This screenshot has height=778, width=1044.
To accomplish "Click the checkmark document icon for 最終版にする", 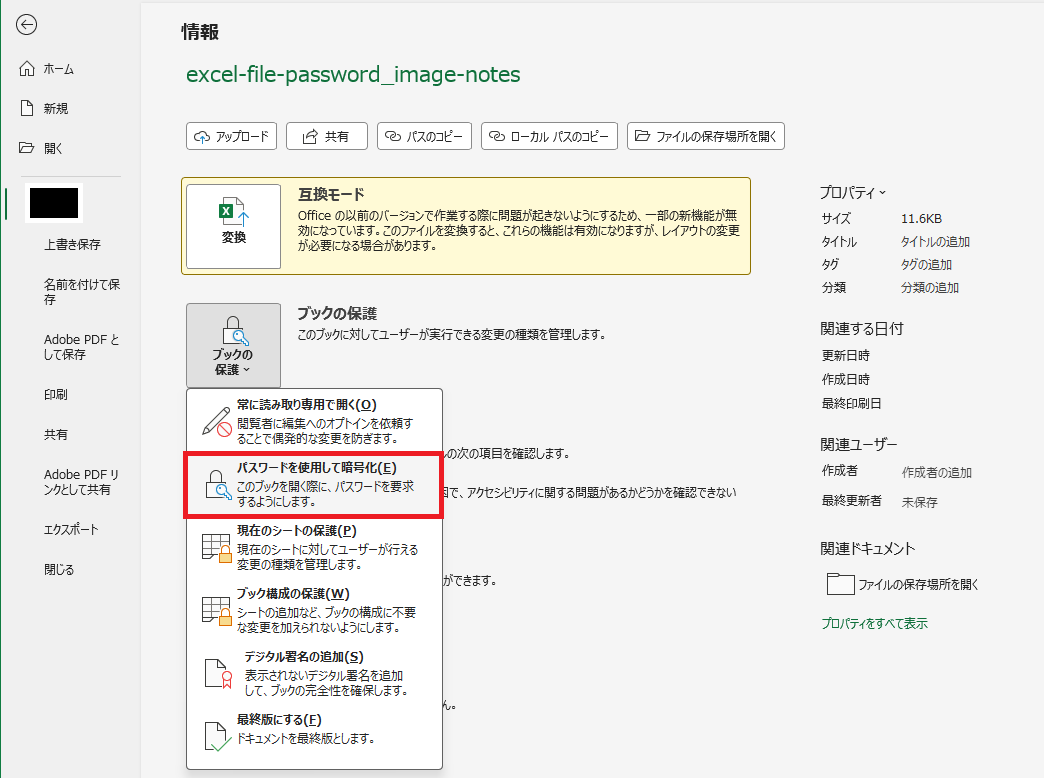I will click(217, 737).
